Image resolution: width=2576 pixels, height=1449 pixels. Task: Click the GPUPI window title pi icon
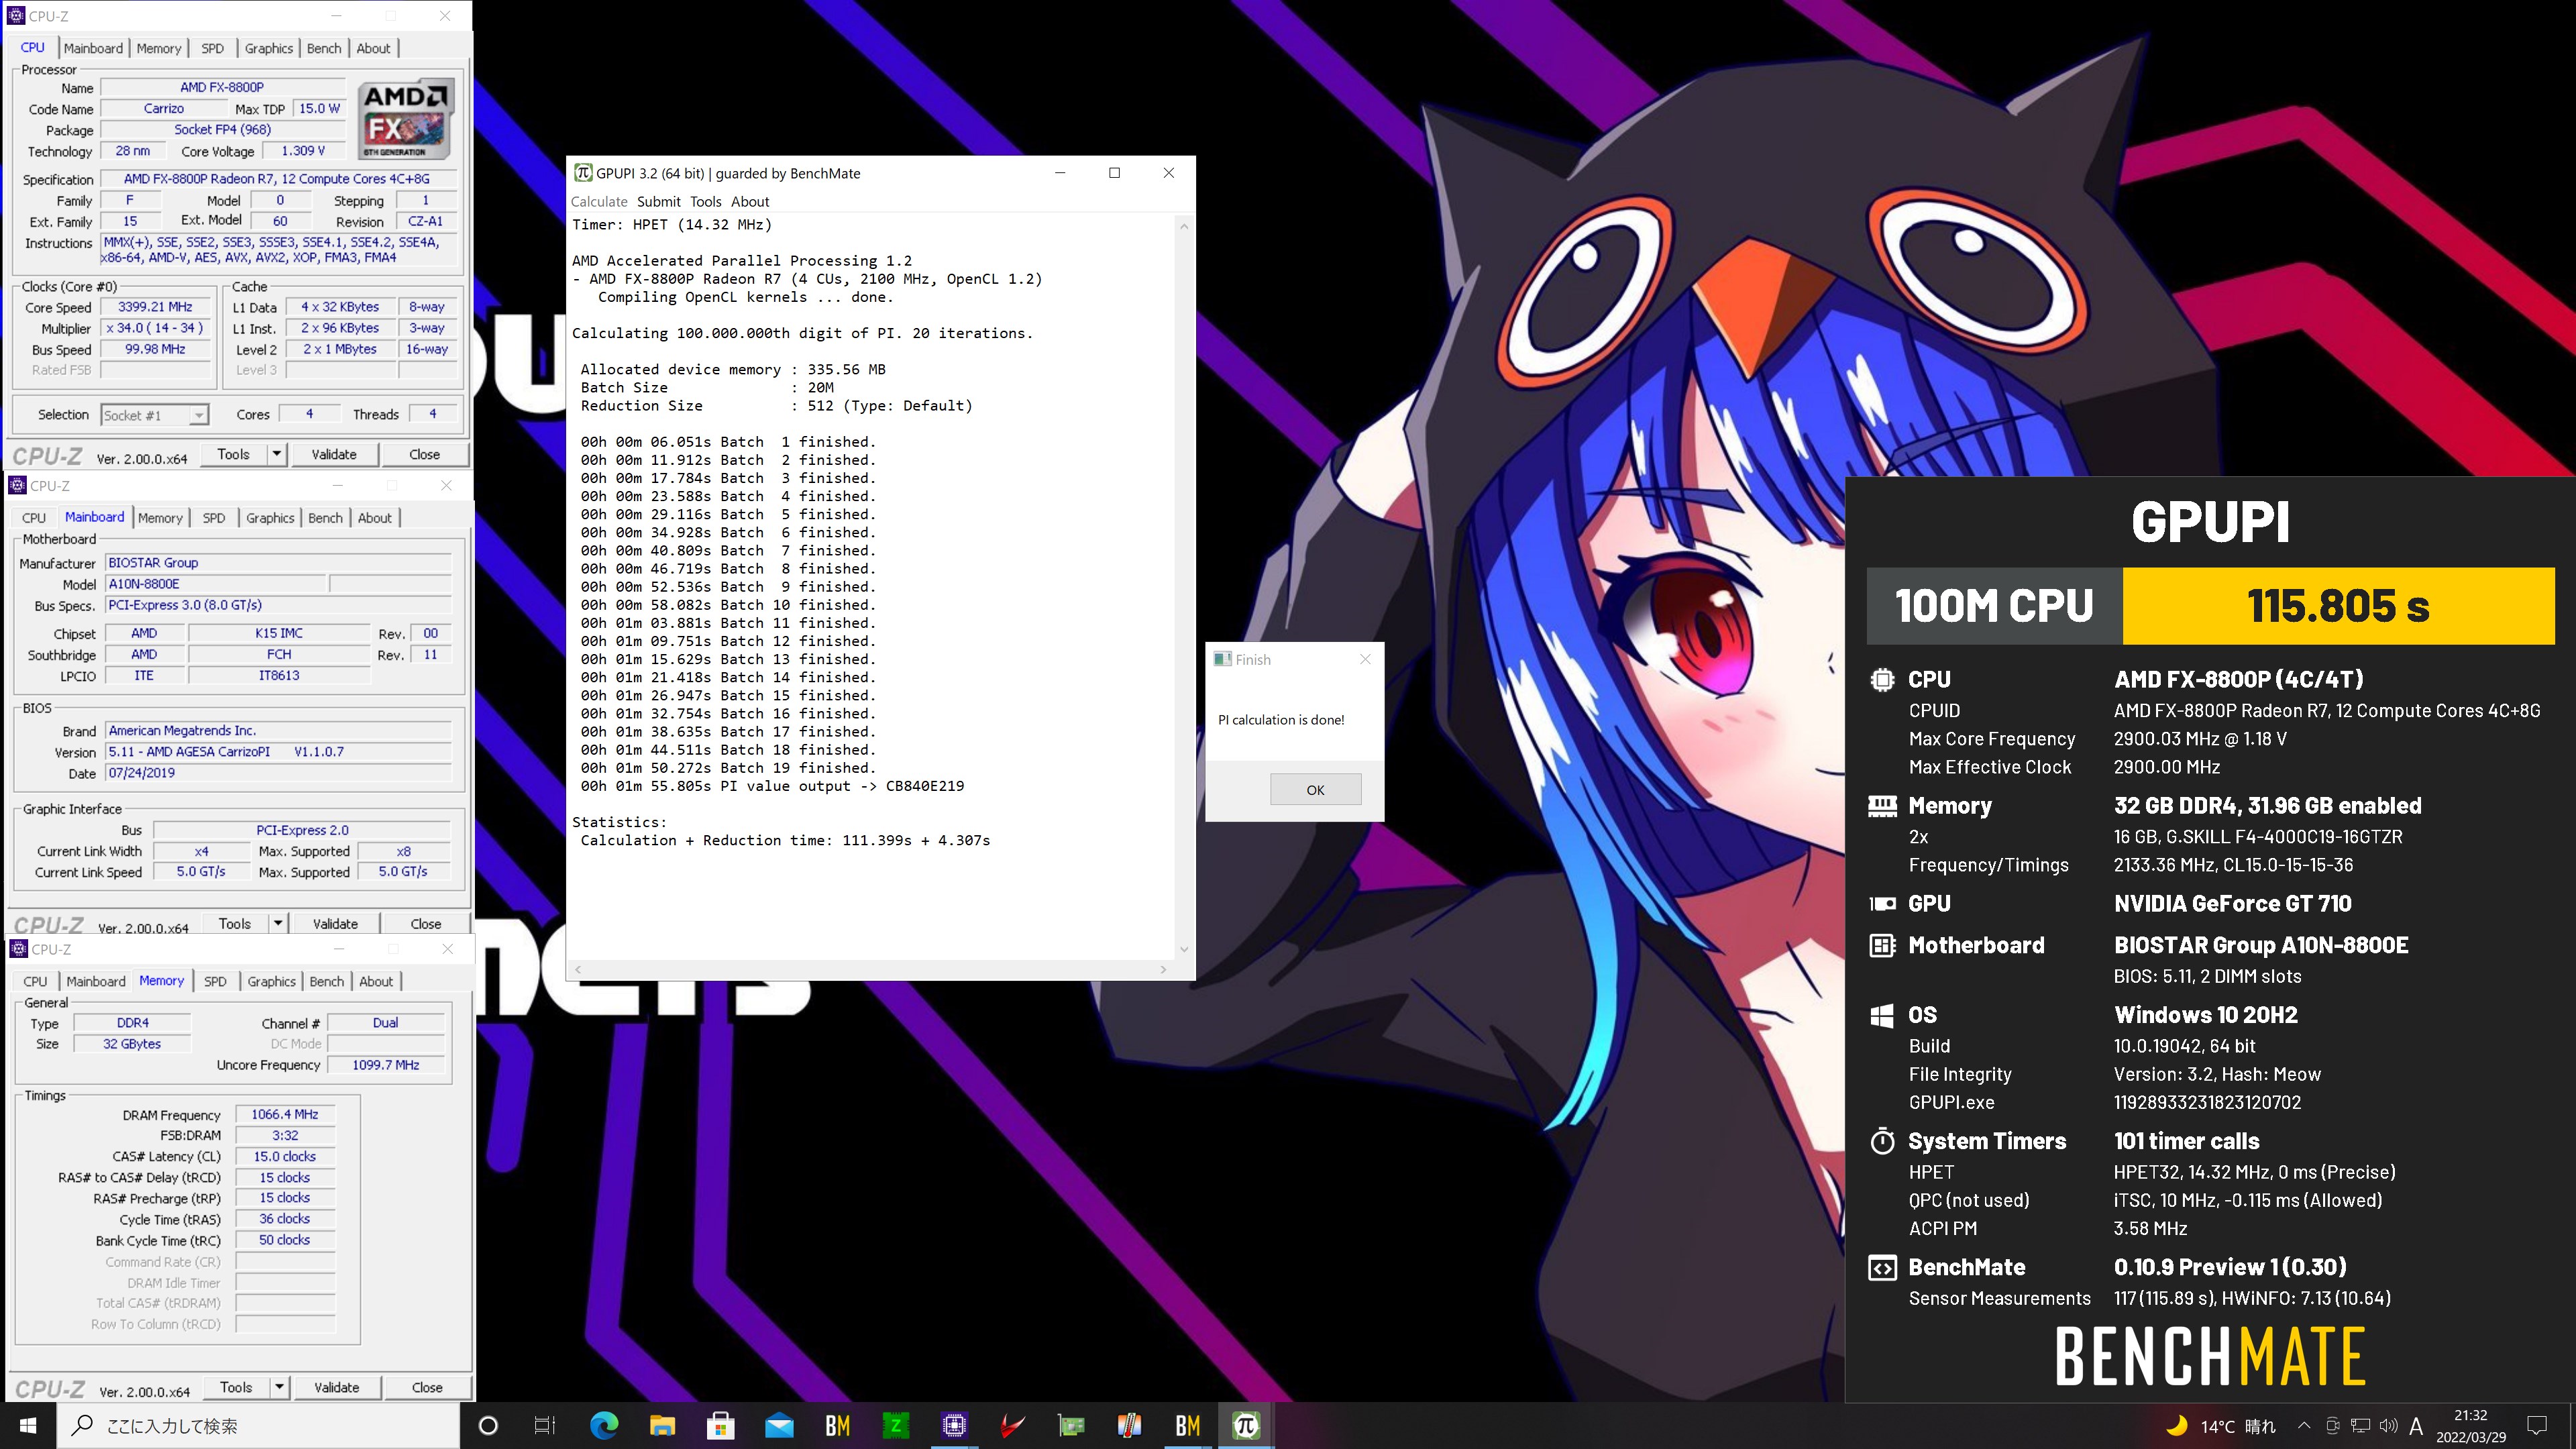point(583,173)
